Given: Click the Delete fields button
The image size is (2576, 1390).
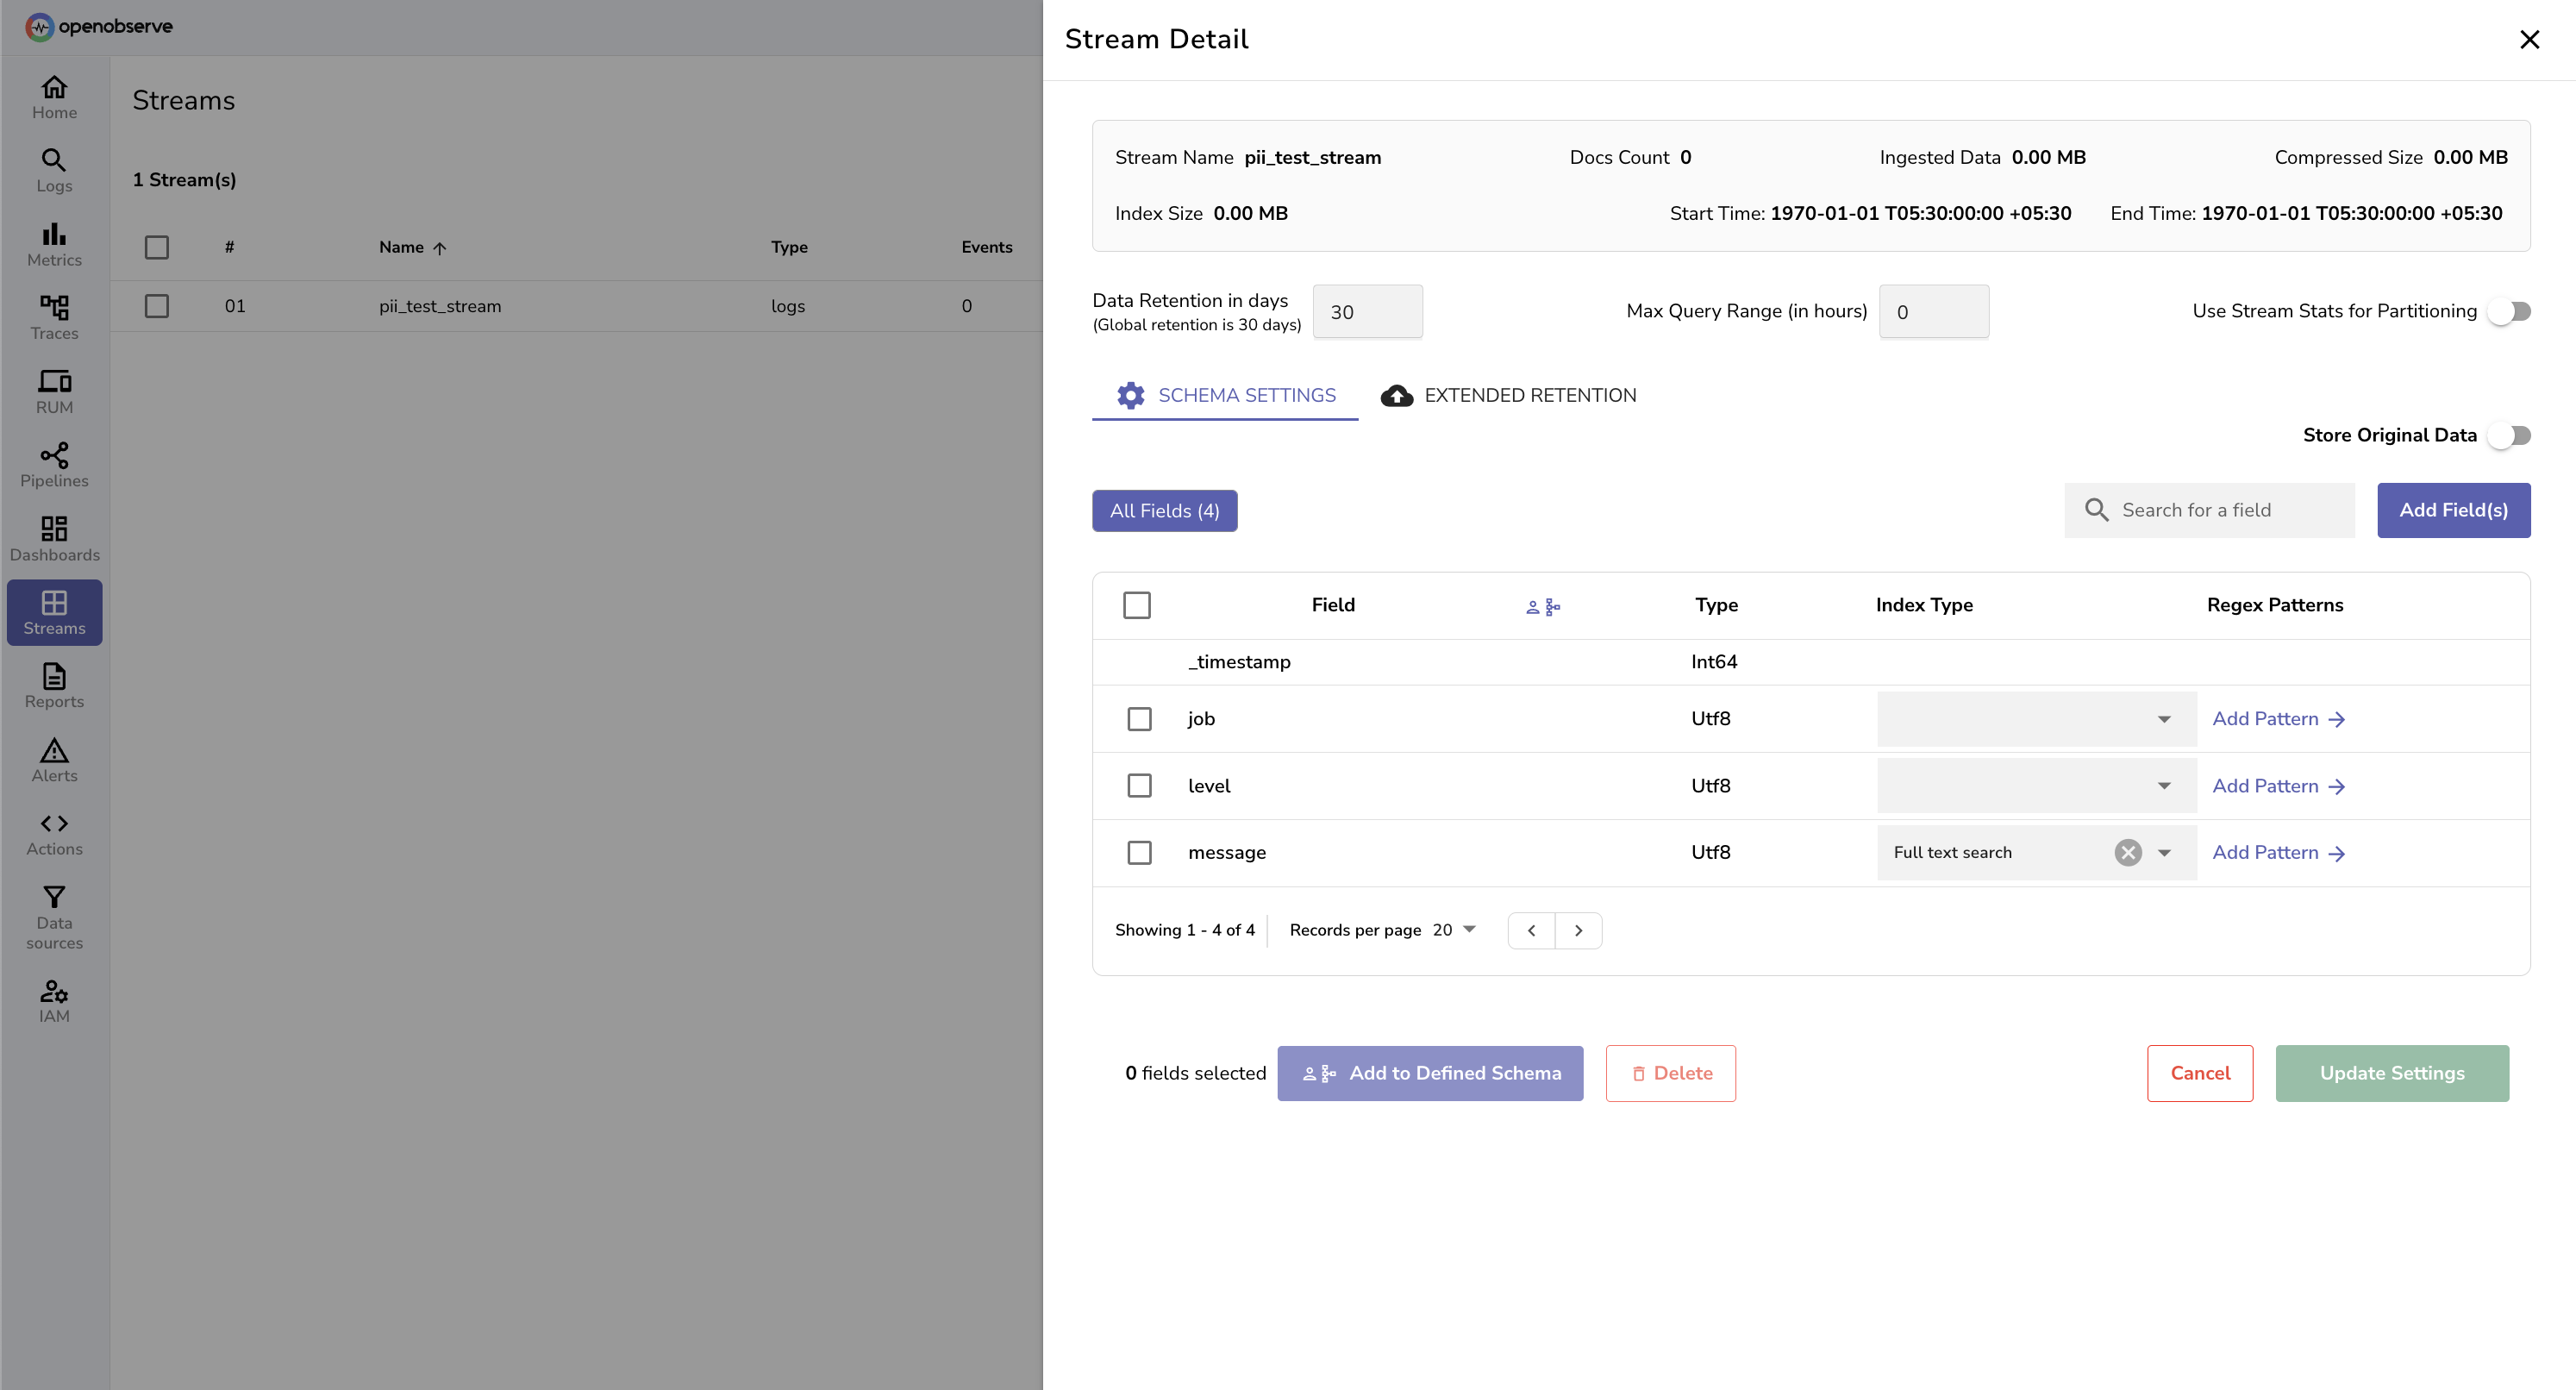Looking at the screenshot, I should tap(1670, 1073).
